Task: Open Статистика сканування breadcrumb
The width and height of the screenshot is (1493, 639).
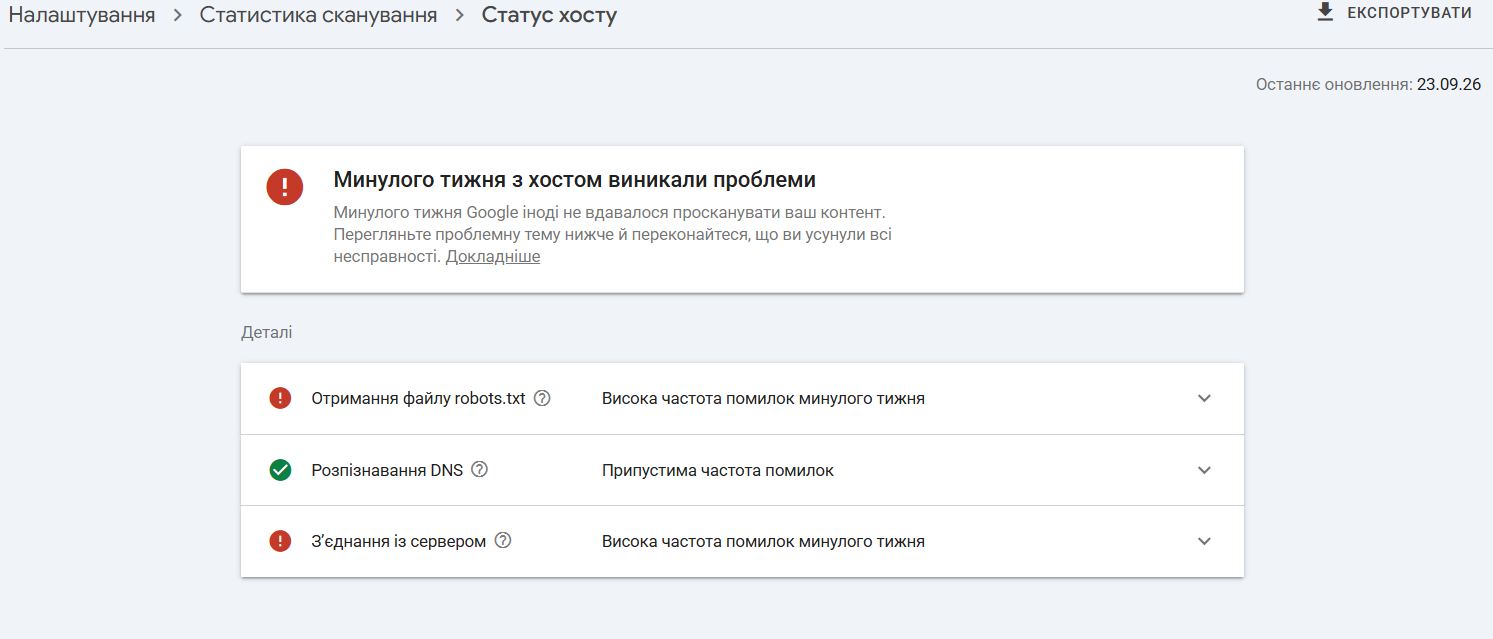Action: [318, 15]
